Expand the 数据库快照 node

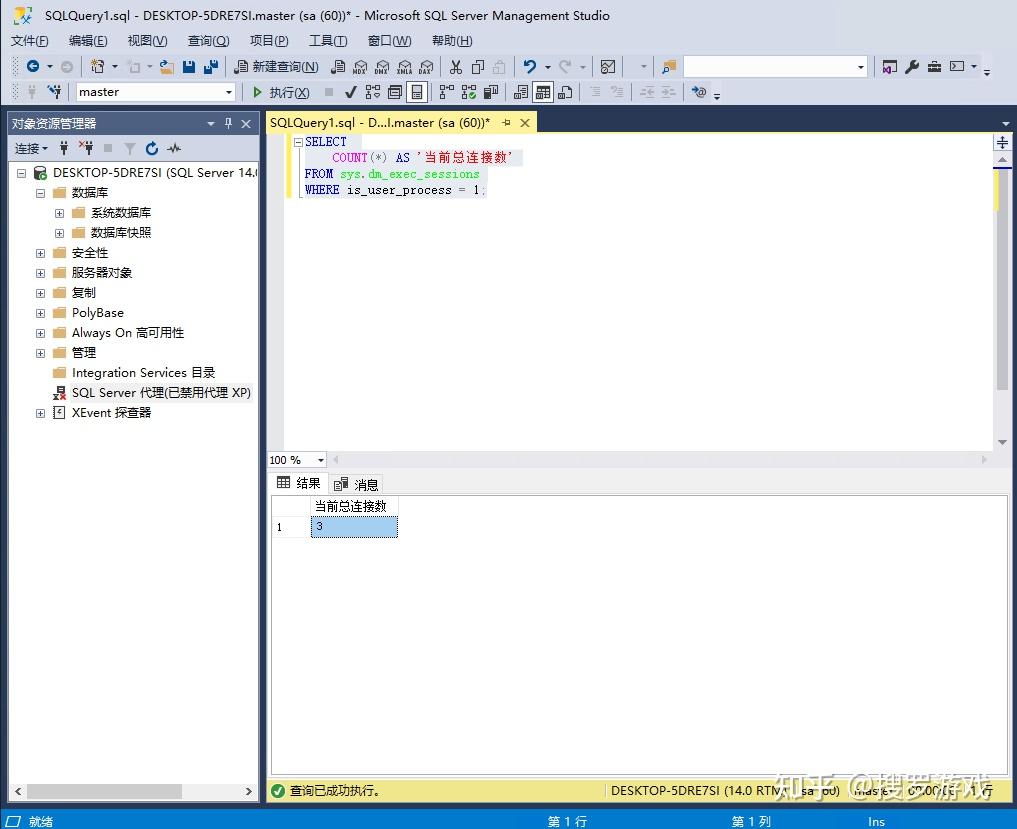pos(60,234)
